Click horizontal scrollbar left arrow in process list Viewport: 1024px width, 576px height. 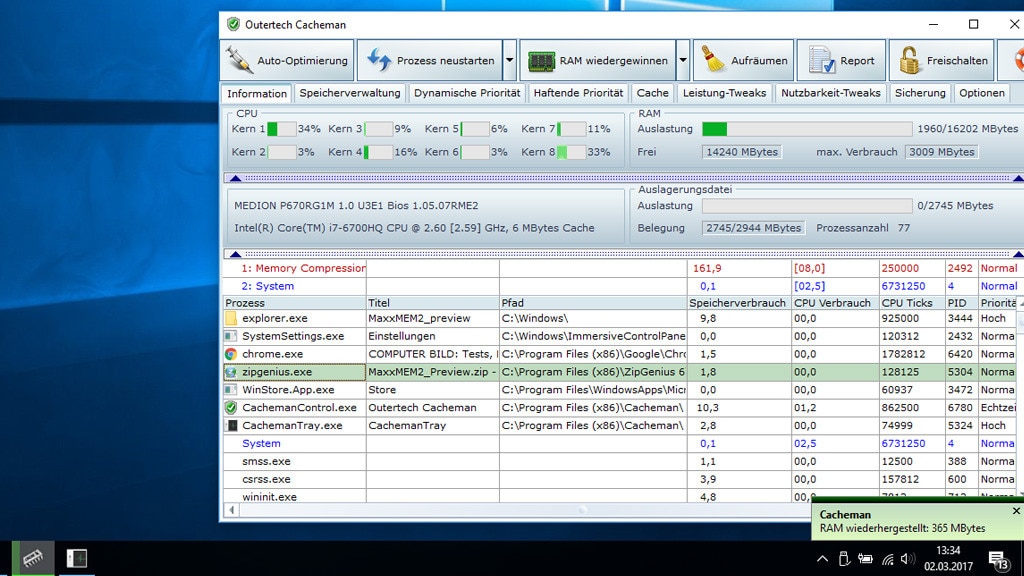[x=232, y=509]
